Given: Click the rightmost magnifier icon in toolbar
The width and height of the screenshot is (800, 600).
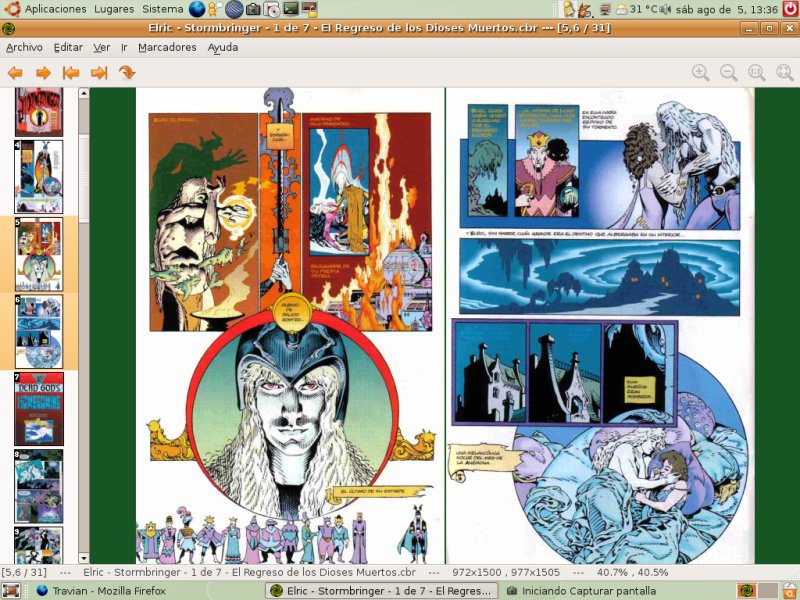Looking at the screenshot, I should pos(785,73).
